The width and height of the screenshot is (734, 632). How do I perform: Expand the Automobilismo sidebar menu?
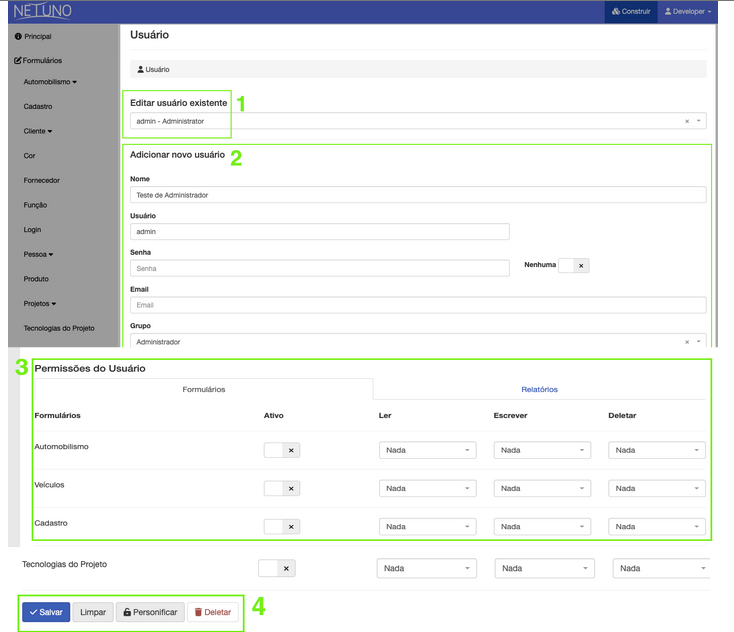click(50, 82)
